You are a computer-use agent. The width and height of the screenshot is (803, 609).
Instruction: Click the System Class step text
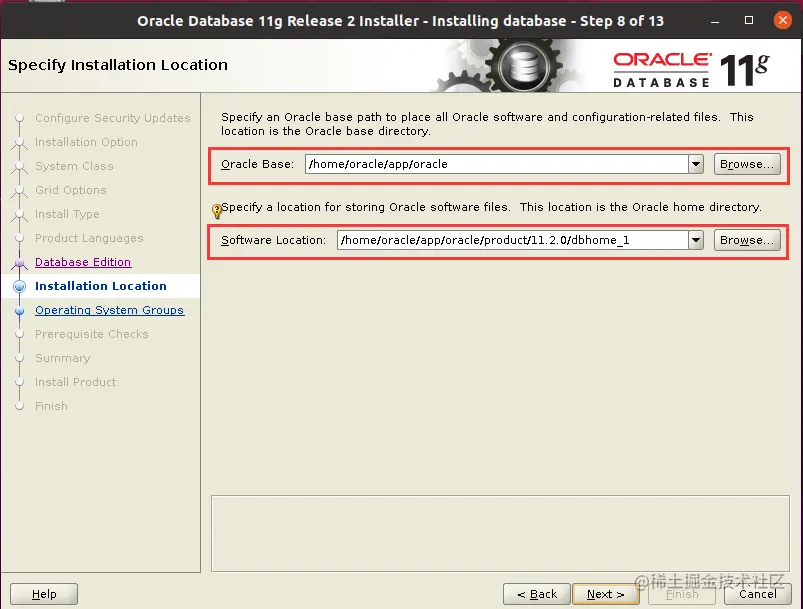(74, 166)
